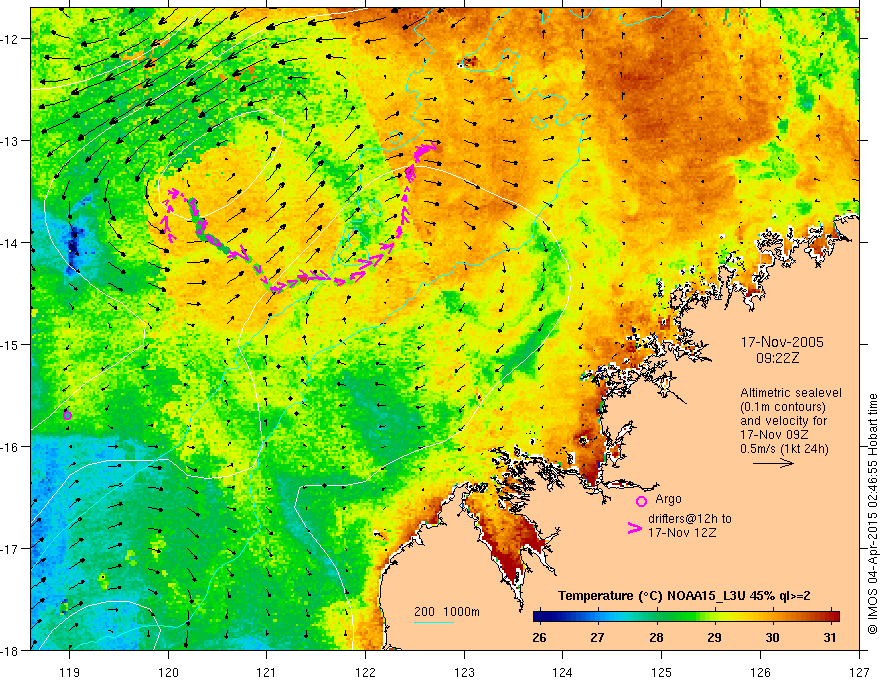Viewport: 880px width, 680px height.
Task: Click the 'drifters@12h to' legend label
Action: tap(690, 519)
